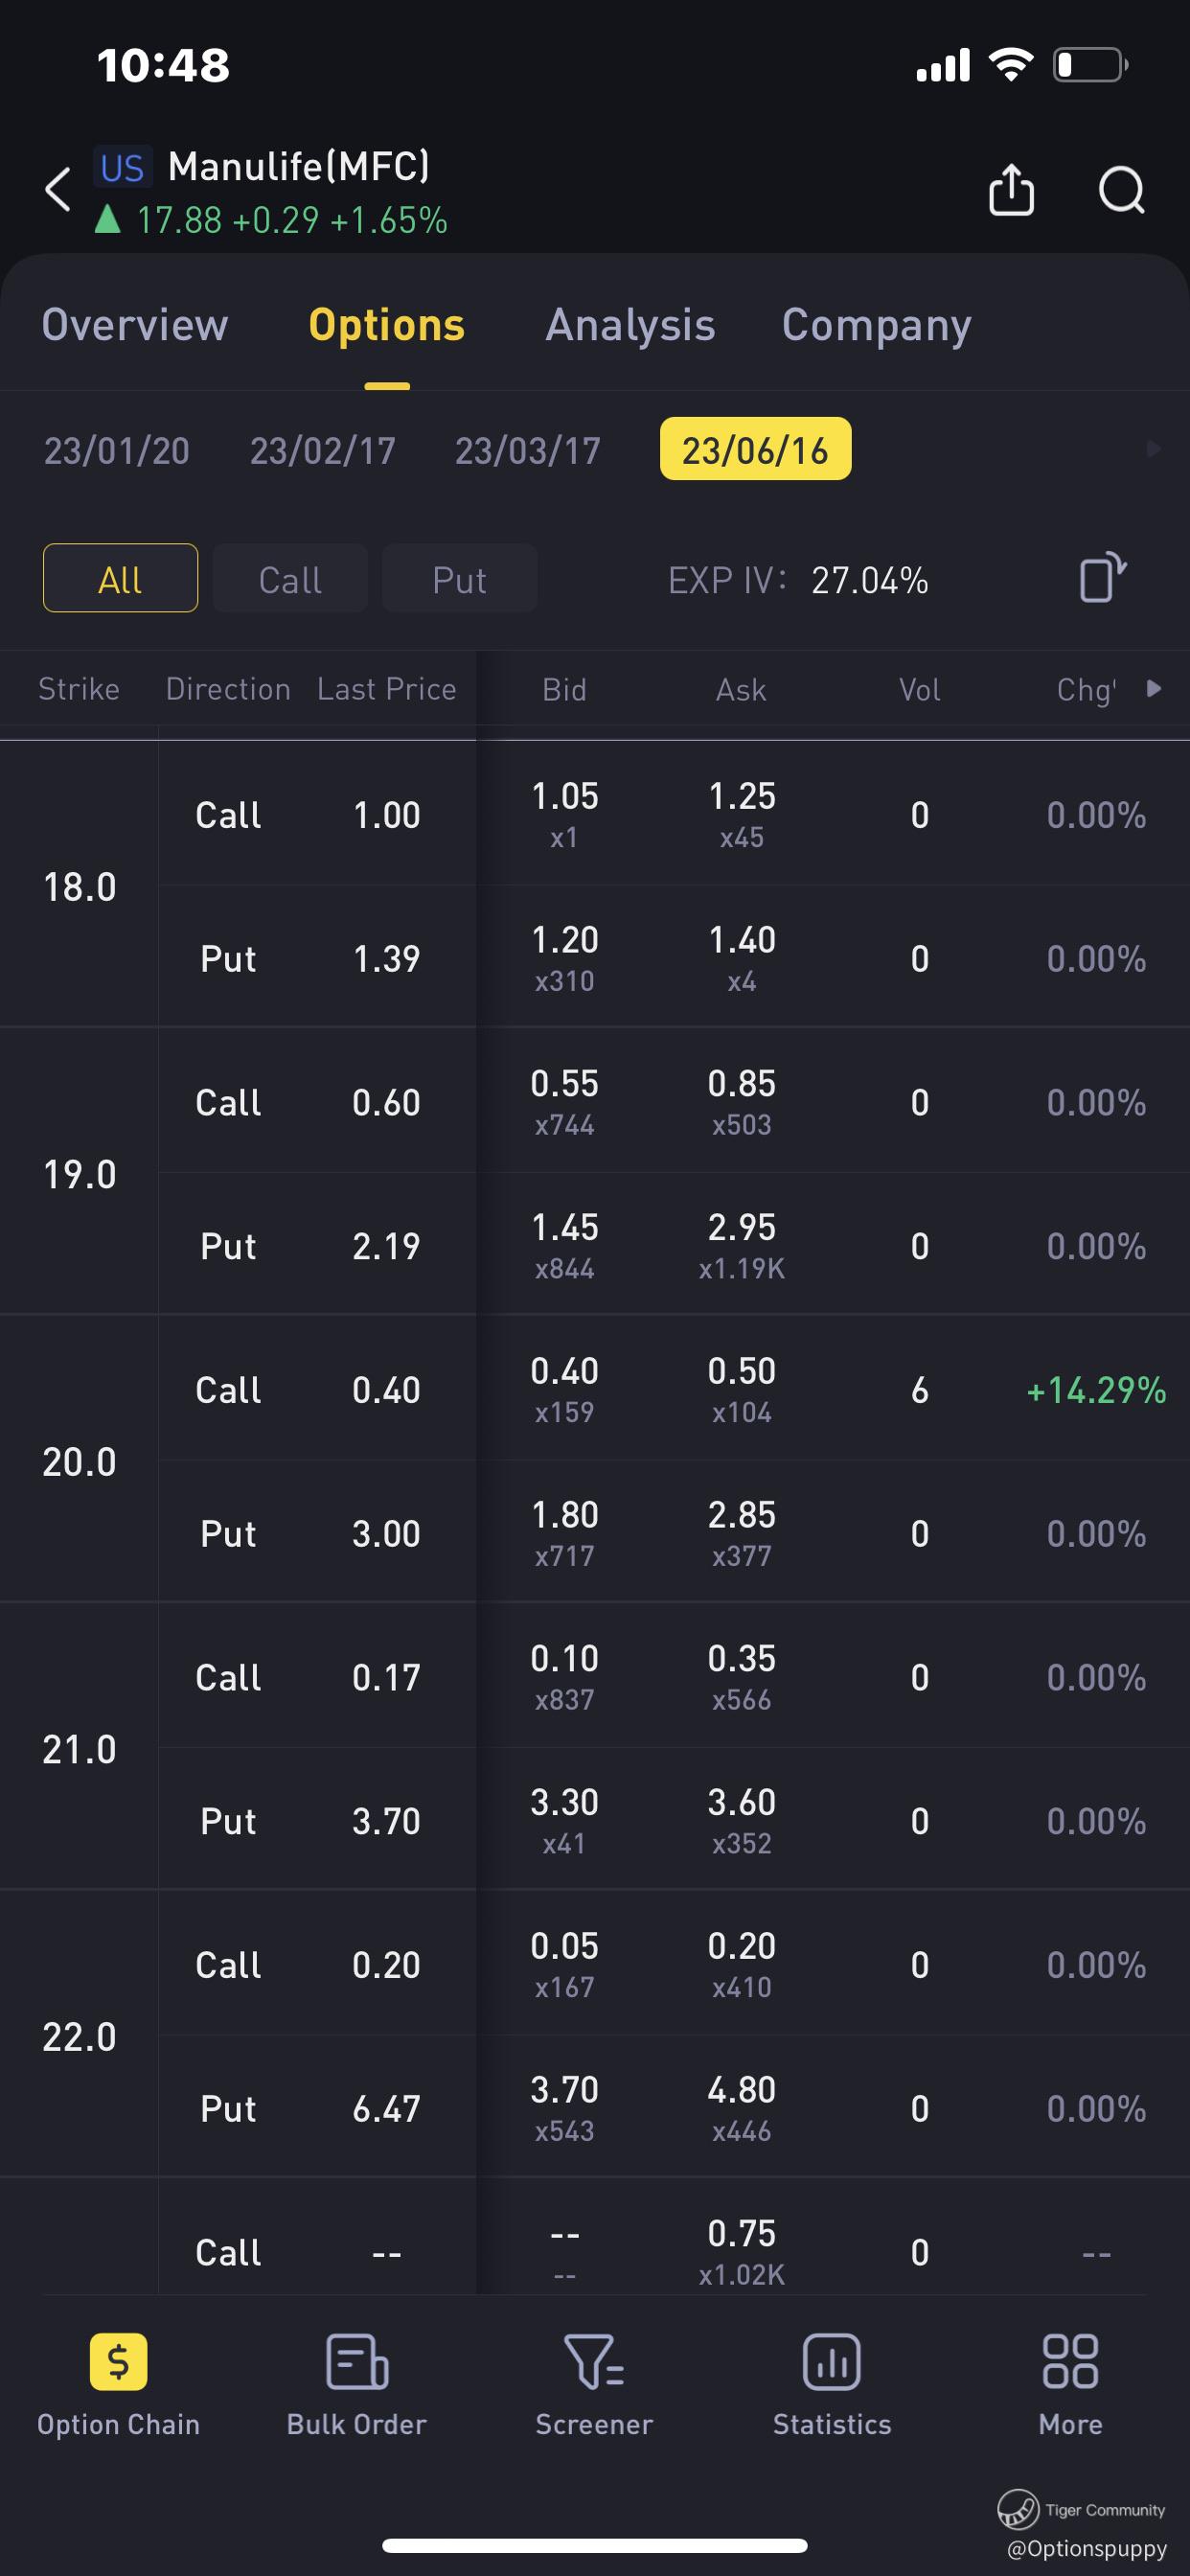Open the search magnifier icon
Screen dimensions: 1190x2576
[1121, 190]
